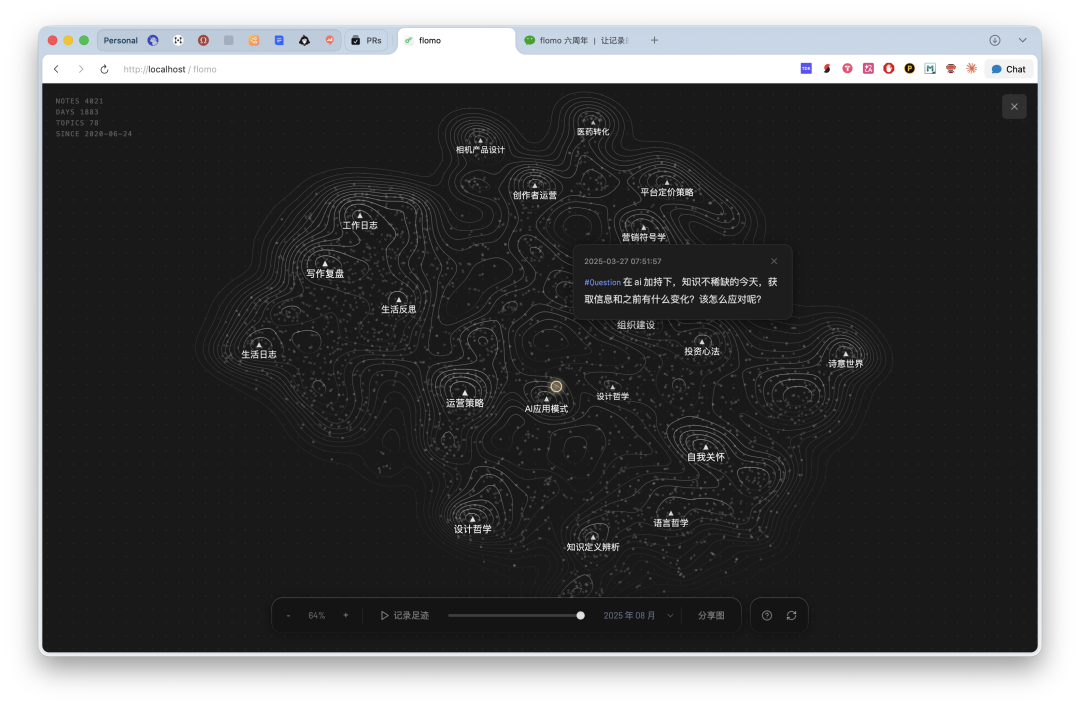Select the AI应用模式 topic label
Screen dimensions: 1080x707
click(x=546, y=409)
